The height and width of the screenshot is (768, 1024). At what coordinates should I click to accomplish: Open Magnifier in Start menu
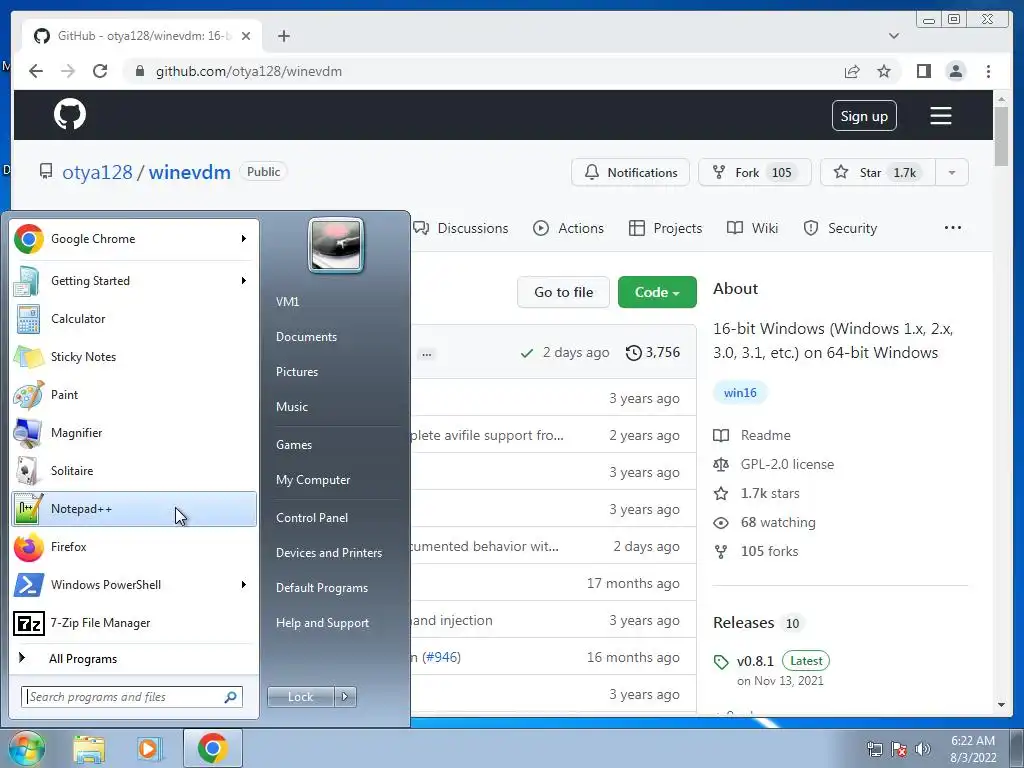point(134,432)
